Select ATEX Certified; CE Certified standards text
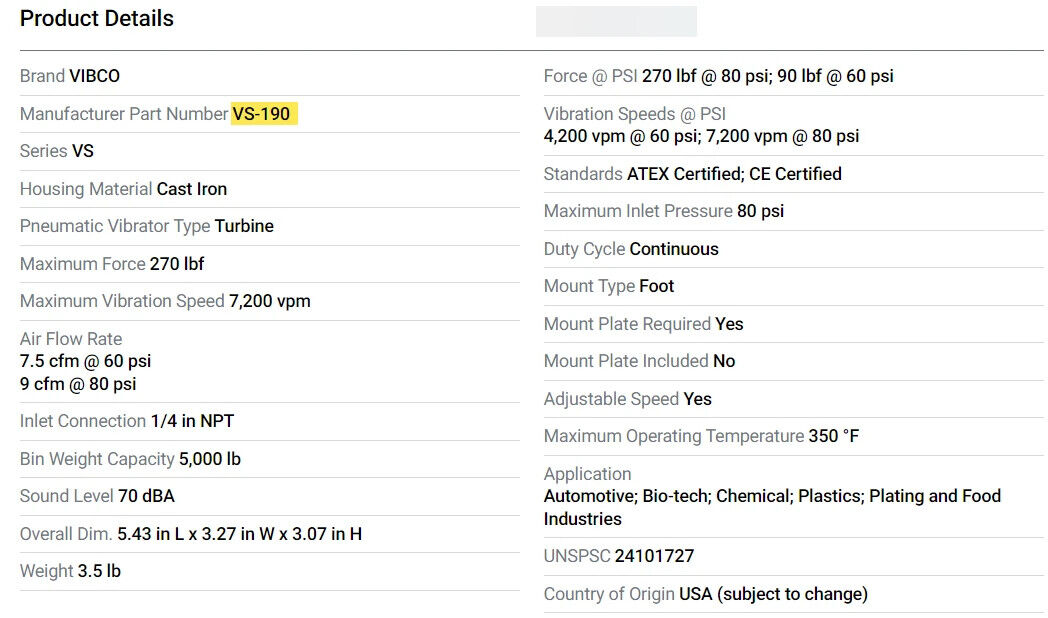Image resolution: width=1048 pixels, height=618 pixels. click(734, 174)
